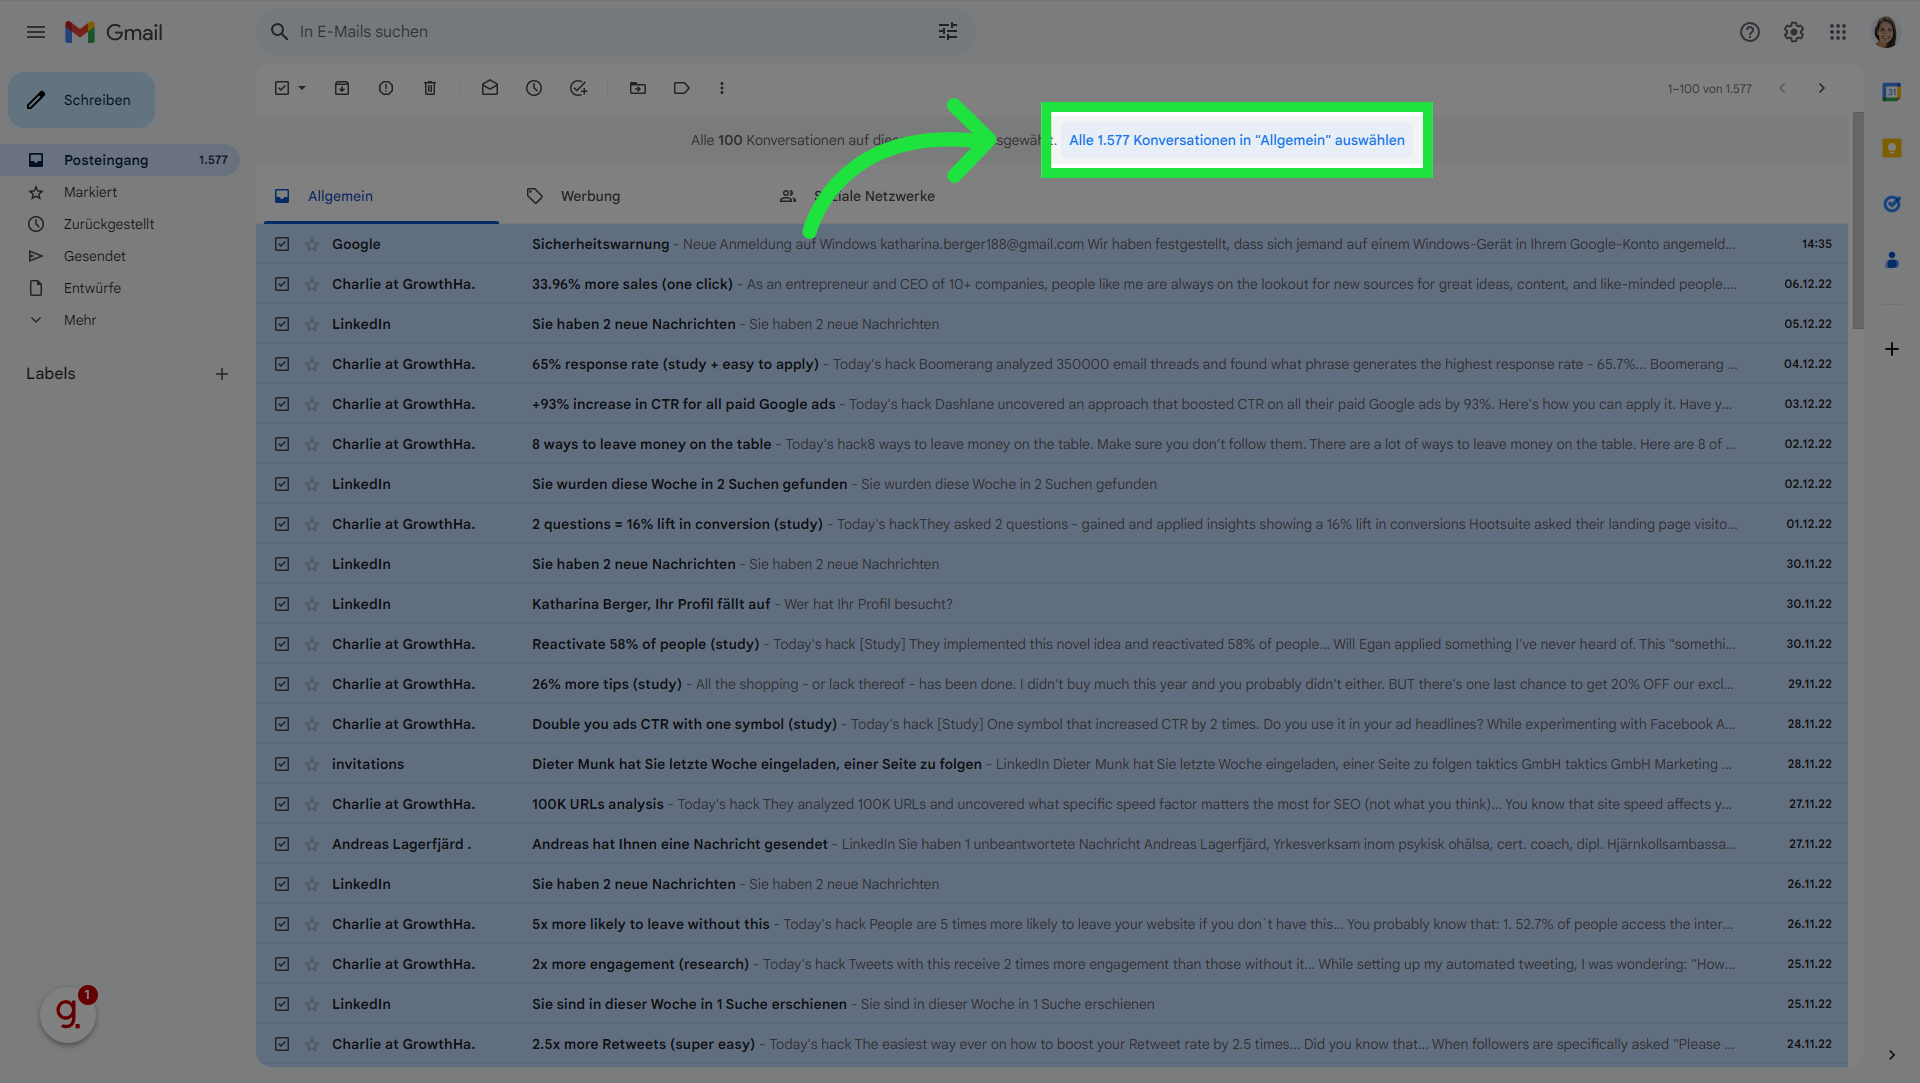Open the 2x more engagement (research) email

click(x=1052, y=964)
